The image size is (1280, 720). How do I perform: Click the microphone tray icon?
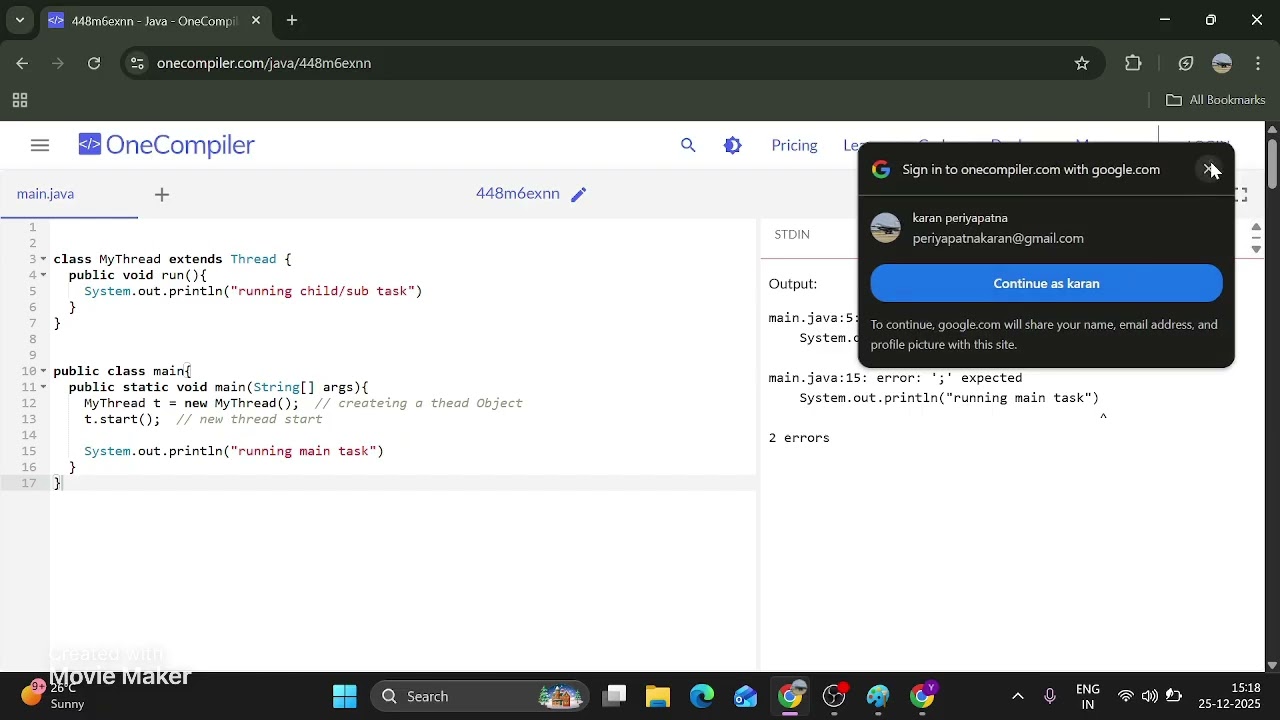click(1050, 696)
